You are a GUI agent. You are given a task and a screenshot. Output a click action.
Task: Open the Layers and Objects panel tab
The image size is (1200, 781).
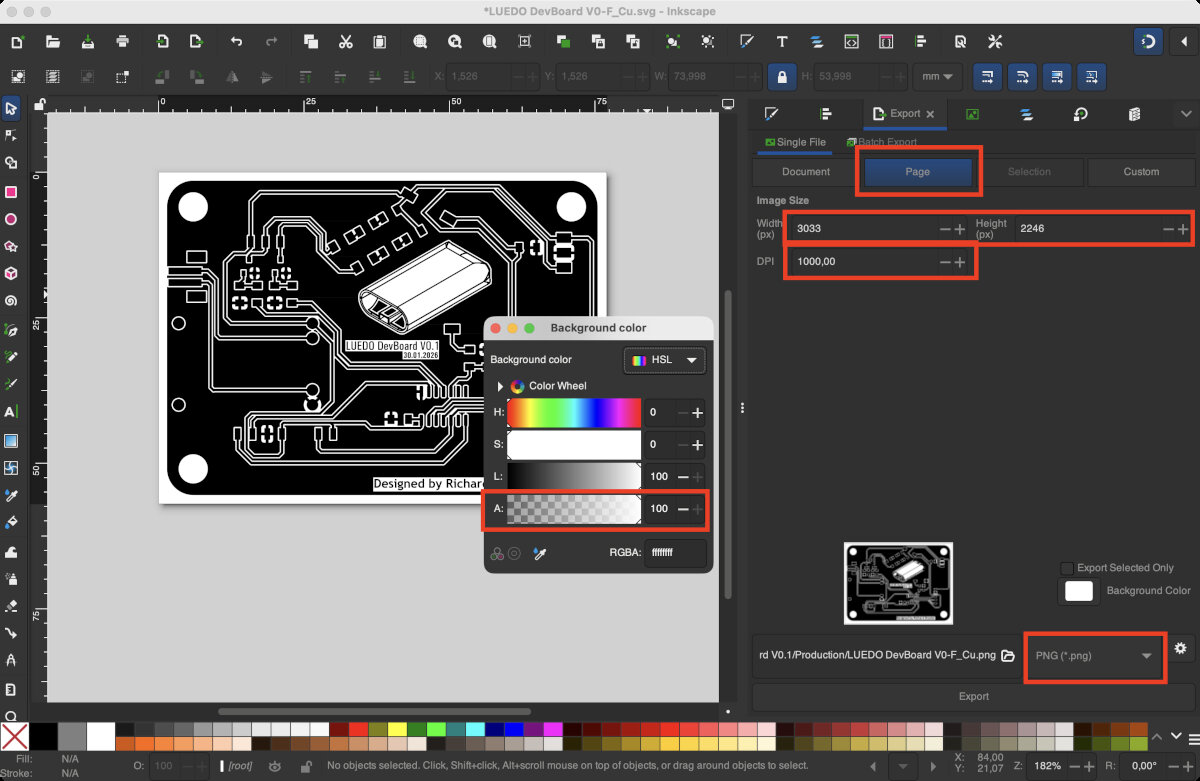(x=1026, y=114)
